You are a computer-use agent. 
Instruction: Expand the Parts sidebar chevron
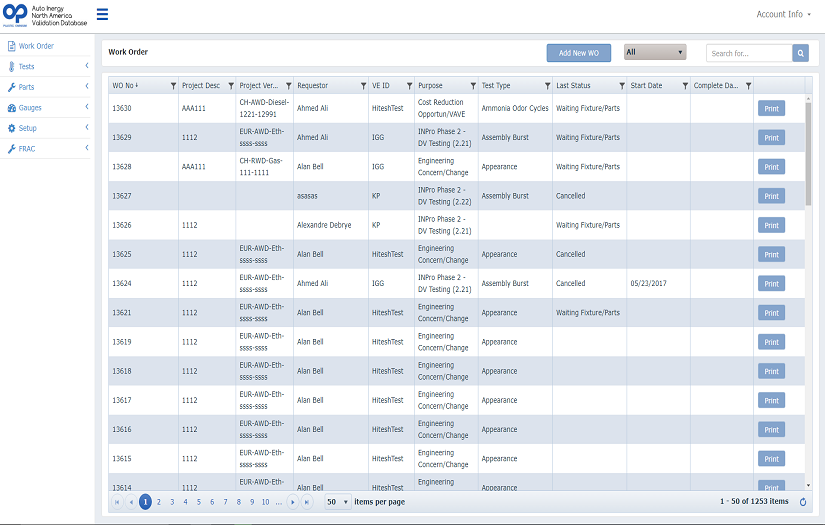coord(87,86)
